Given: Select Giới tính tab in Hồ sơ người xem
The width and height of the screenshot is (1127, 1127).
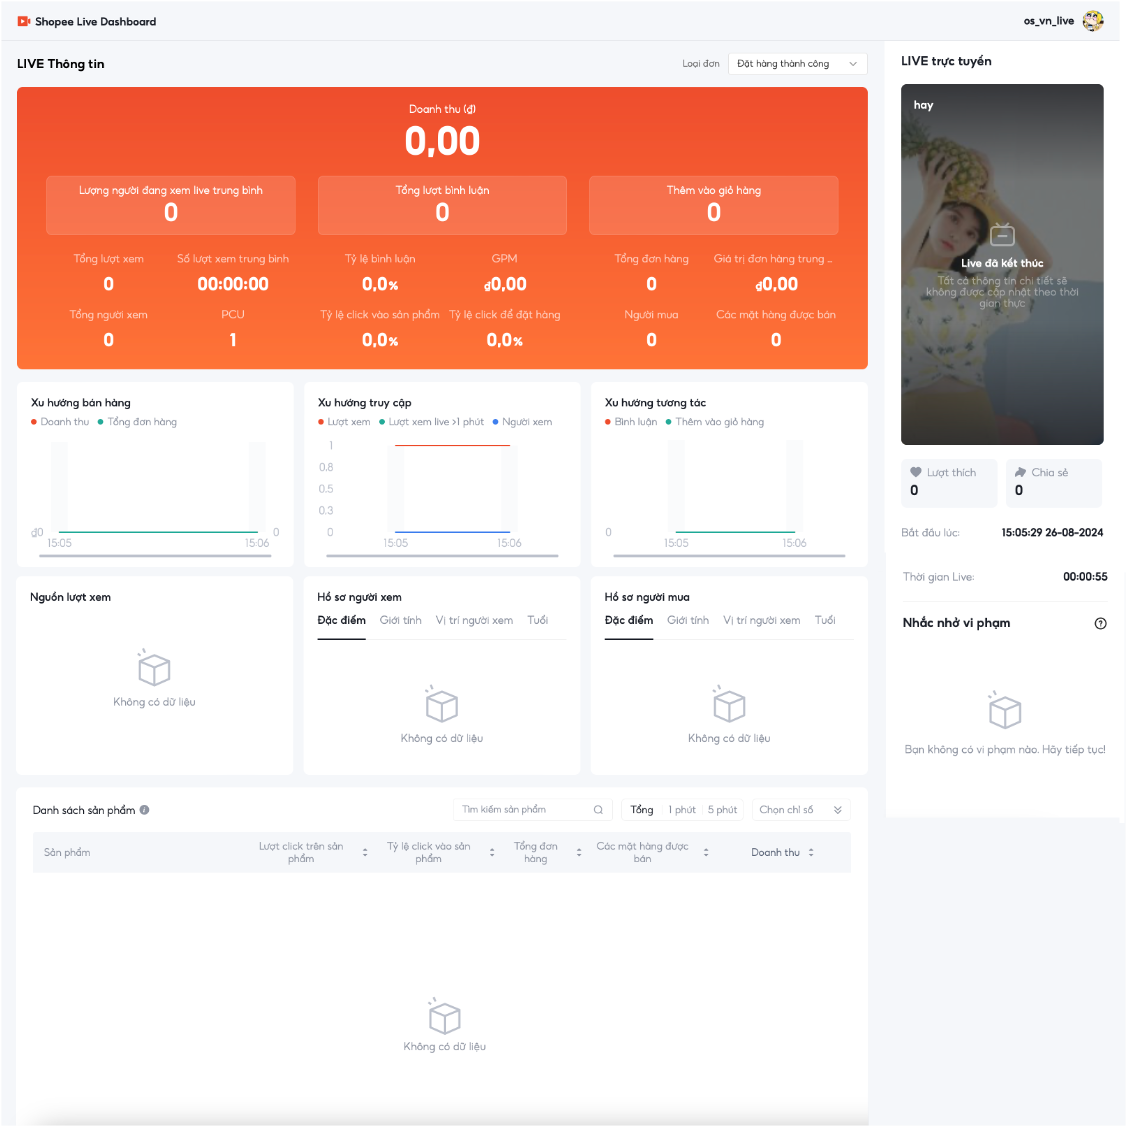Looking at the screenshot, I should (400, 620).
